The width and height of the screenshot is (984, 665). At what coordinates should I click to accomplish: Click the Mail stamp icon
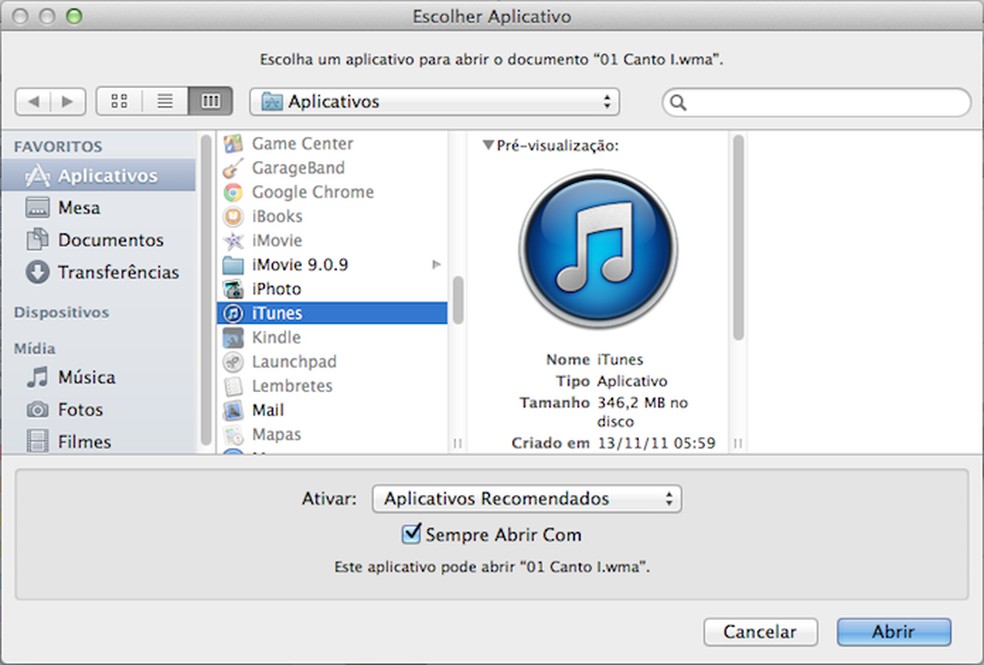pos(233,410)
